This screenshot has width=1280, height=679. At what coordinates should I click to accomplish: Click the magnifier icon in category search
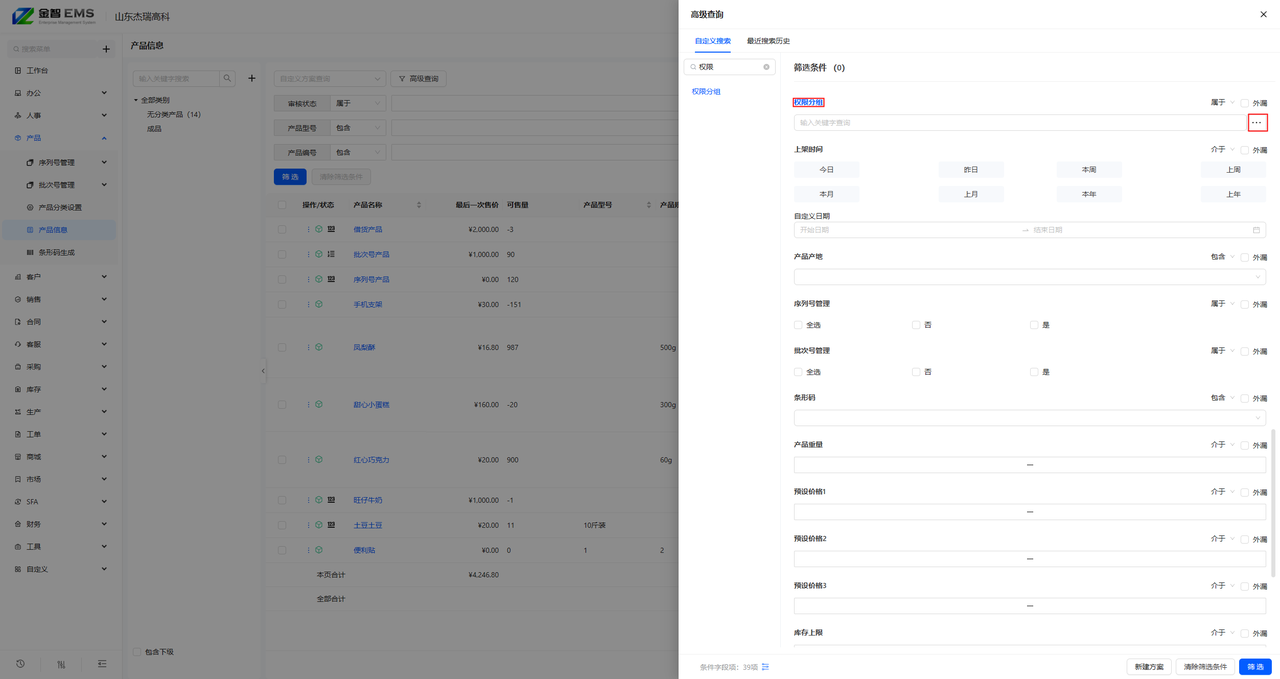[x=228, y=78]
